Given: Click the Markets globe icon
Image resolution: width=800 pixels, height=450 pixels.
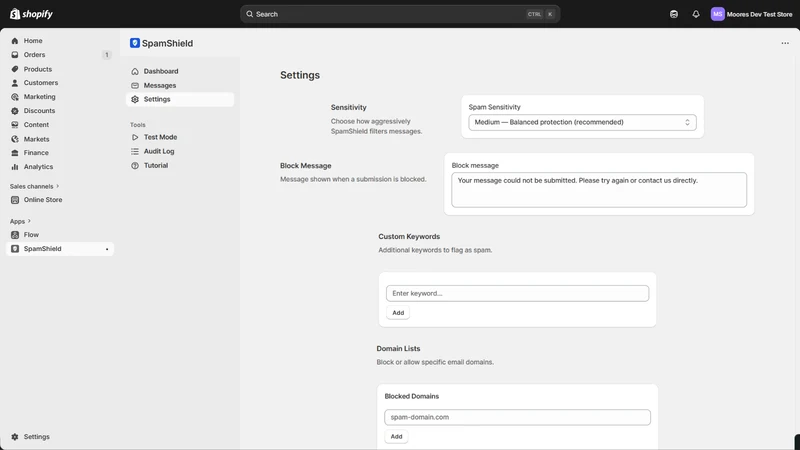Looking at the screenshot, I should point(15,139).
